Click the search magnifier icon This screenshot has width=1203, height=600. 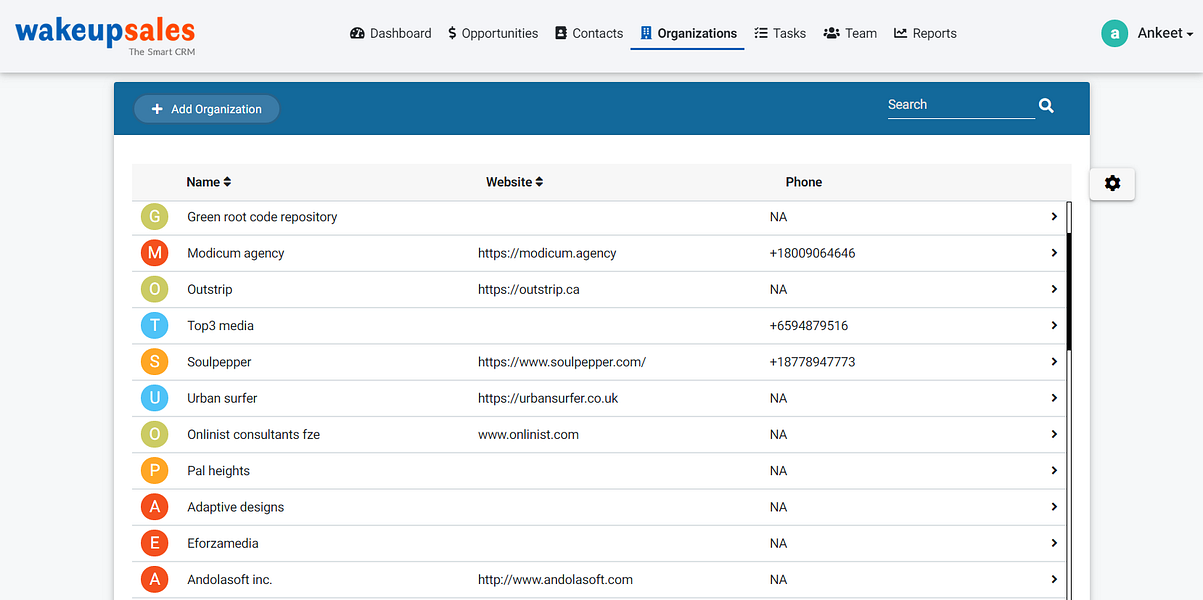pos(1046,105)
